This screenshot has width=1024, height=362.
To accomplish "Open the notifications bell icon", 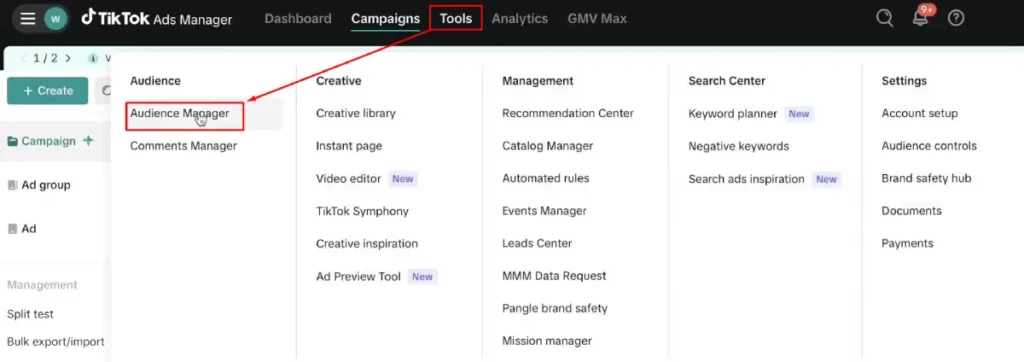I will pyautogui.click(x=920, y=18).
